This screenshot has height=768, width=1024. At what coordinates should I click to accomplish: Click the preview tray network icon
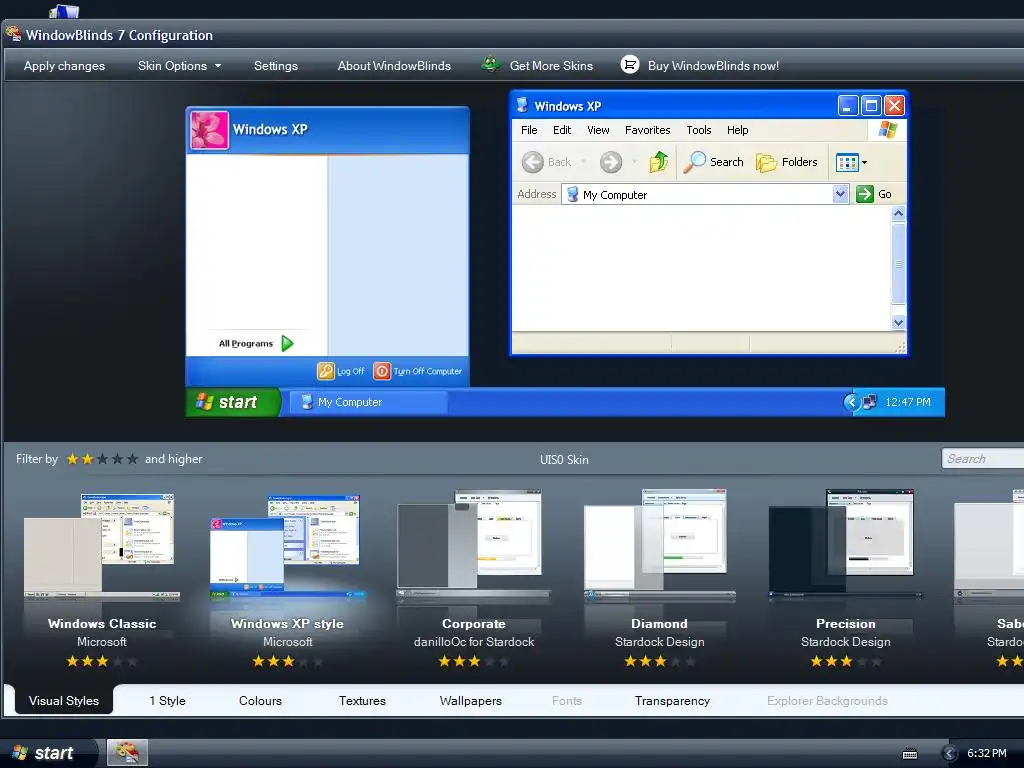pyautogui.click(x=869, y=402)
